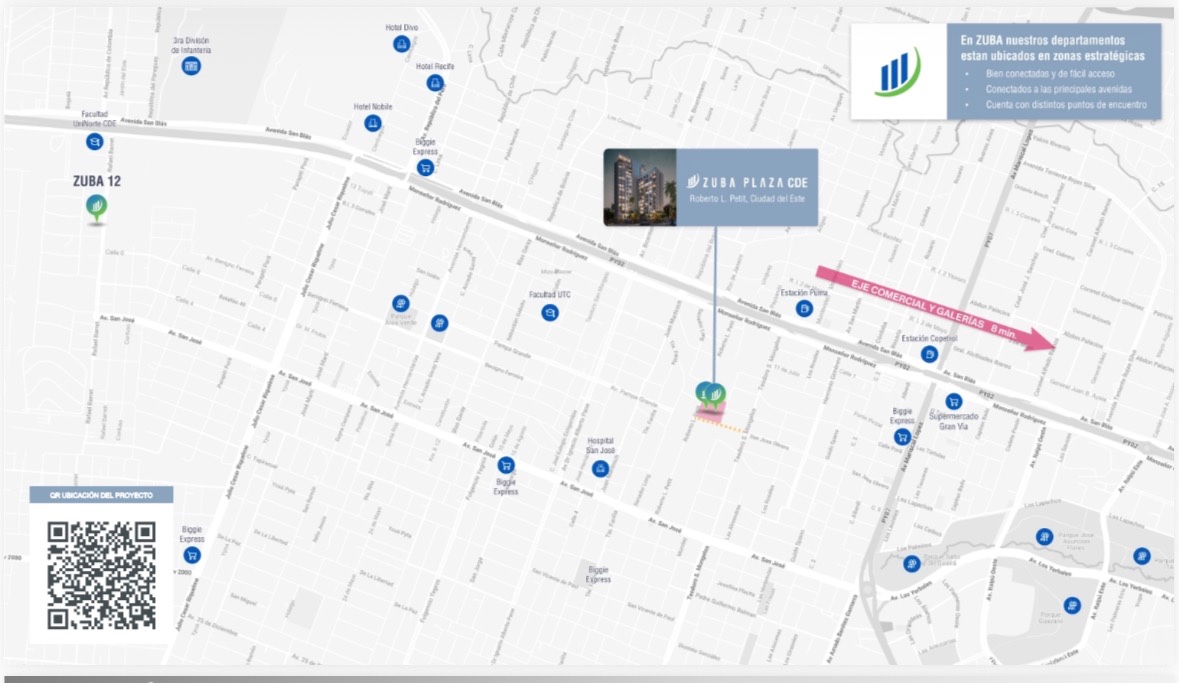
Task: Click Biggie Express cart icon below Hotel Nobile
Action: click(x=425, y=168)
